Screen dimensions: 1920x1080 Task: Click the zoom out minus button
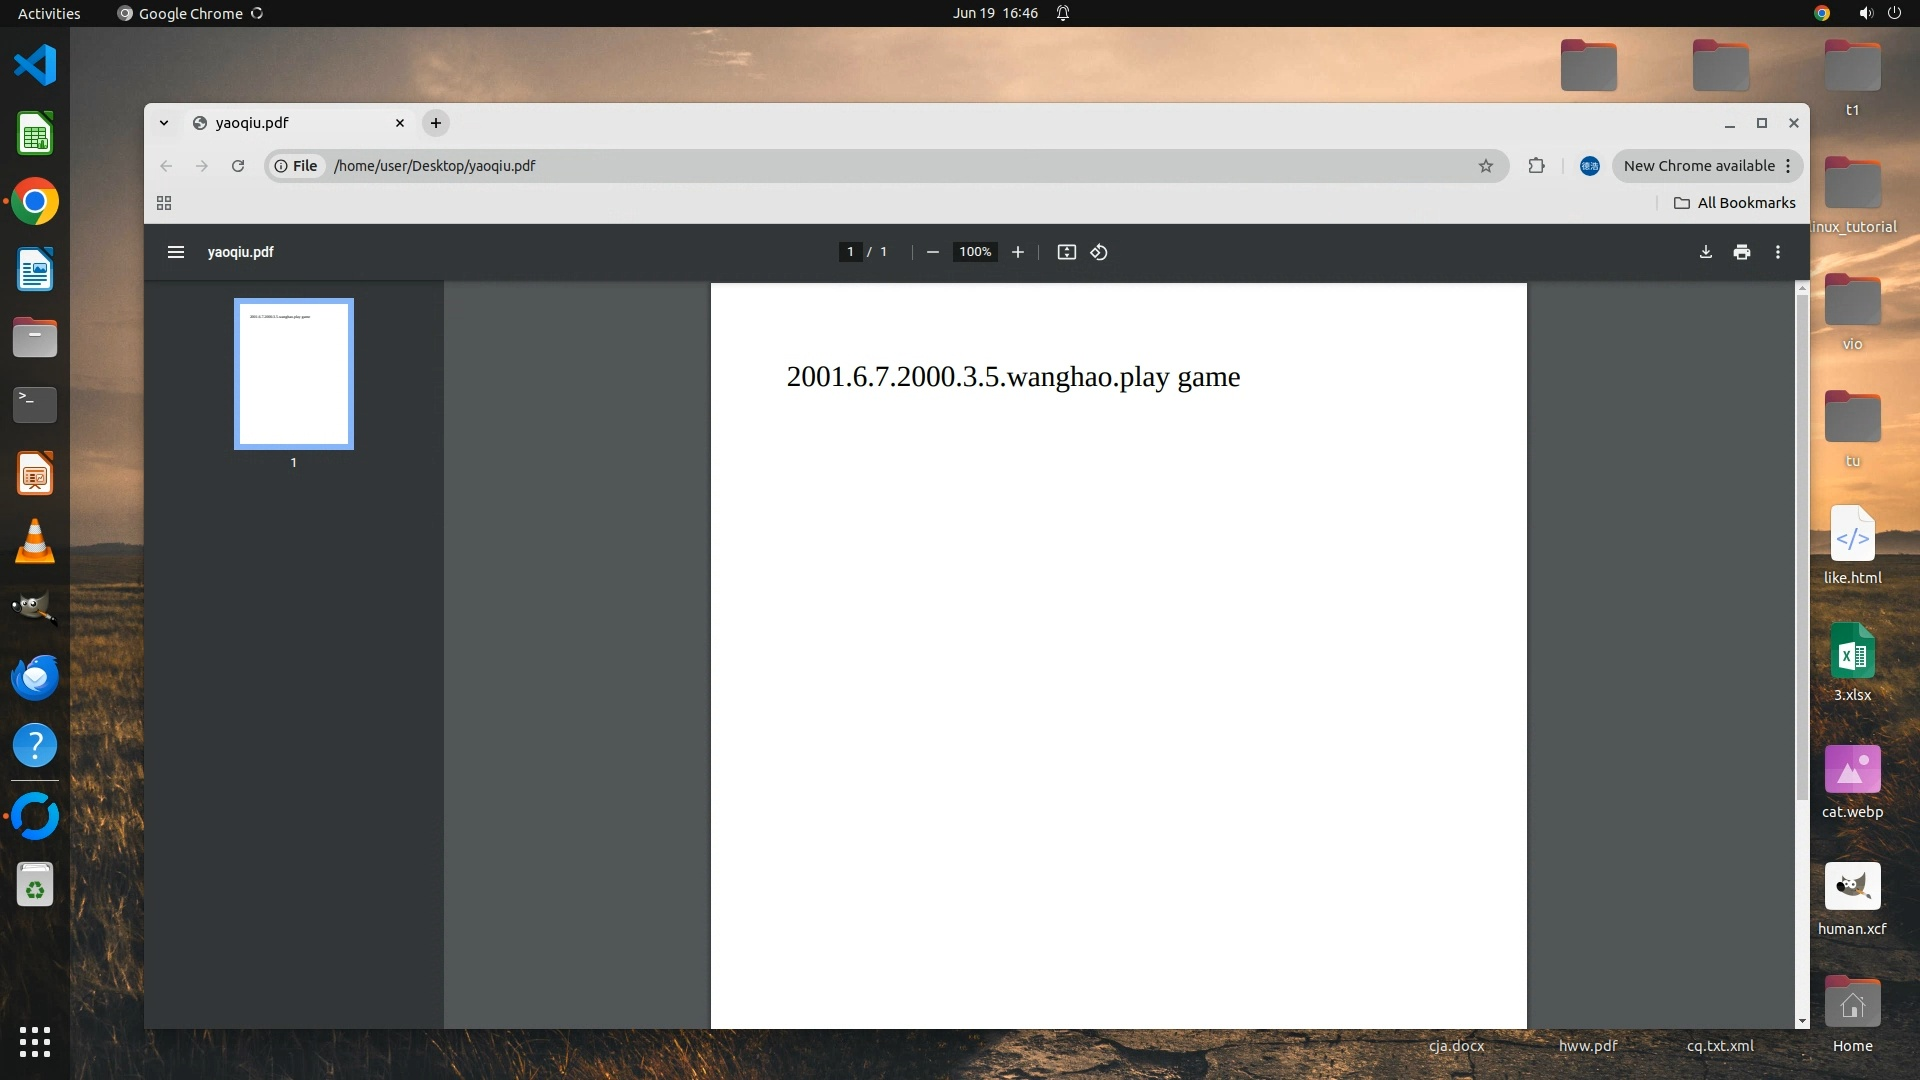(x=932, y=252)
